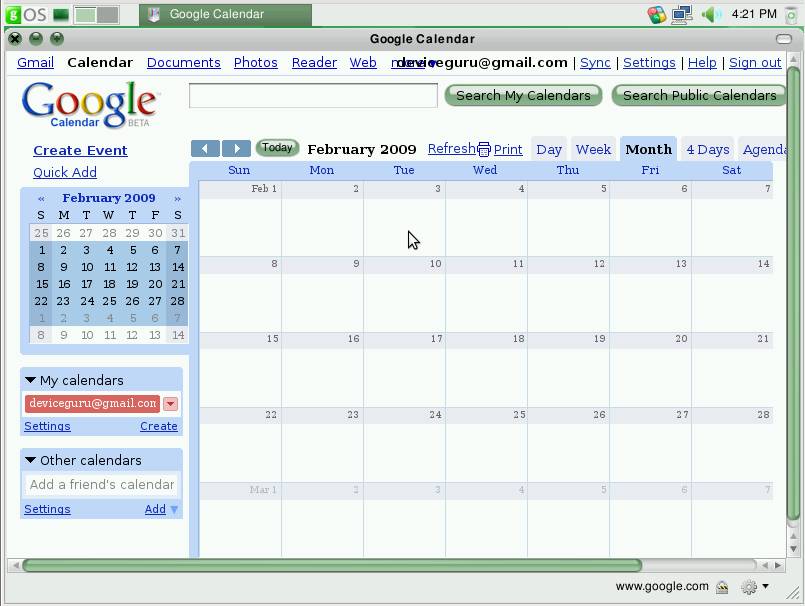Open the Help link
This screenshot has height=606, width=805.
tap(702, 63)
